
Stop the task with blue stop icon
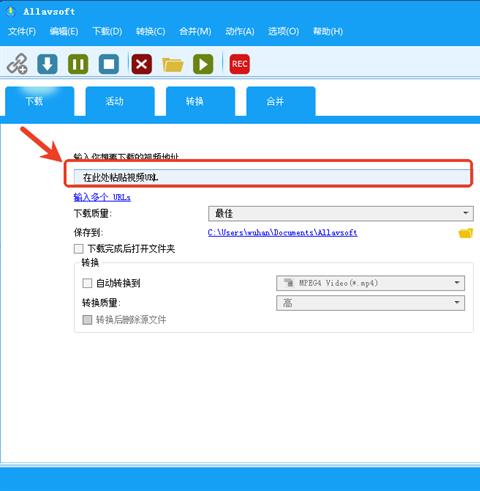[109, 64]
